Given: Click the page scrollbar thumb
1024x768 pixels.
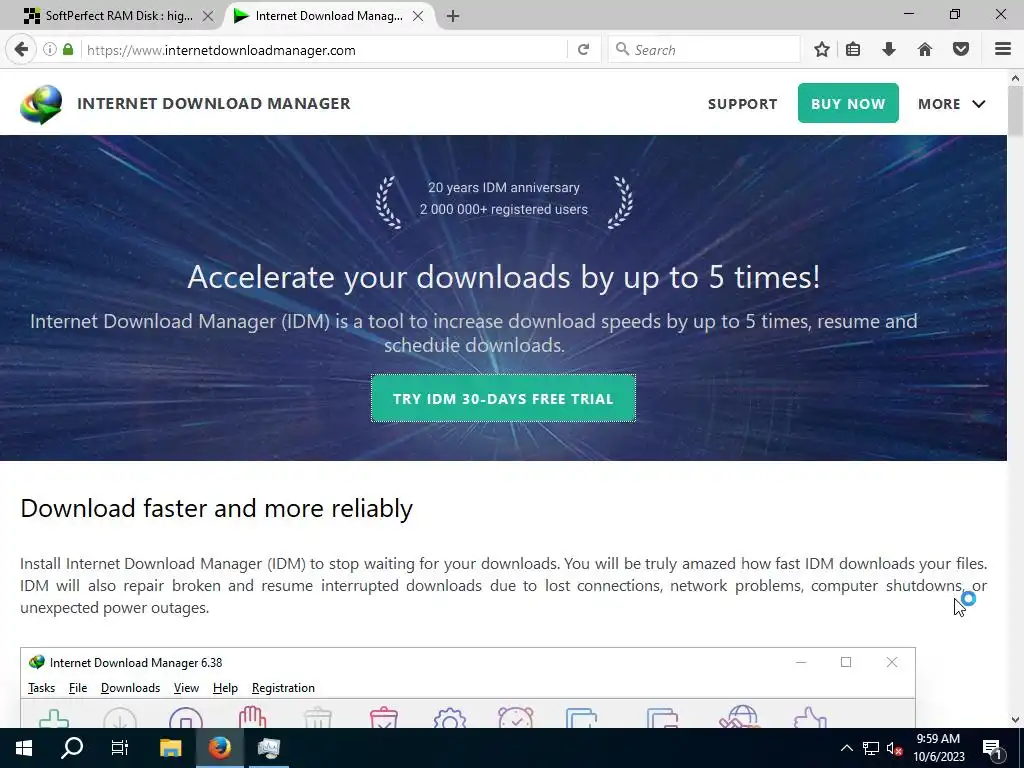Looking at the screenshot, I should pos(1015,111).
